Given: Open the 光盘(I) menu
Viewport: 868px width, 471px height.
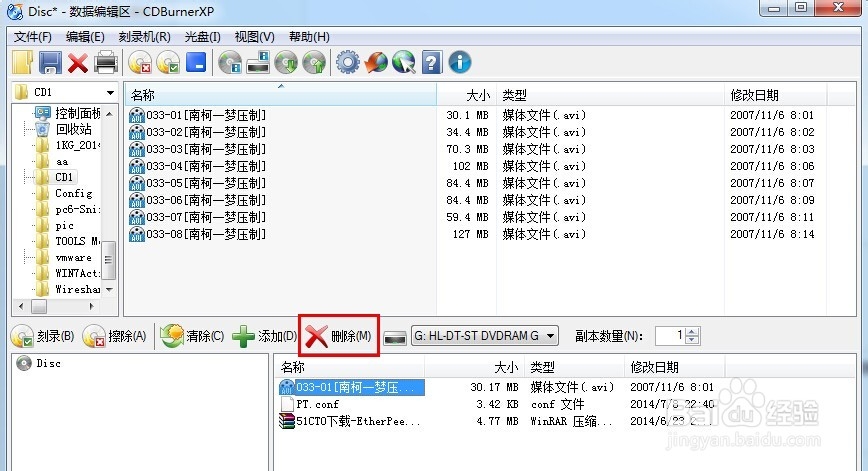Looking at the screenshot, I should [x=202, y=37].
